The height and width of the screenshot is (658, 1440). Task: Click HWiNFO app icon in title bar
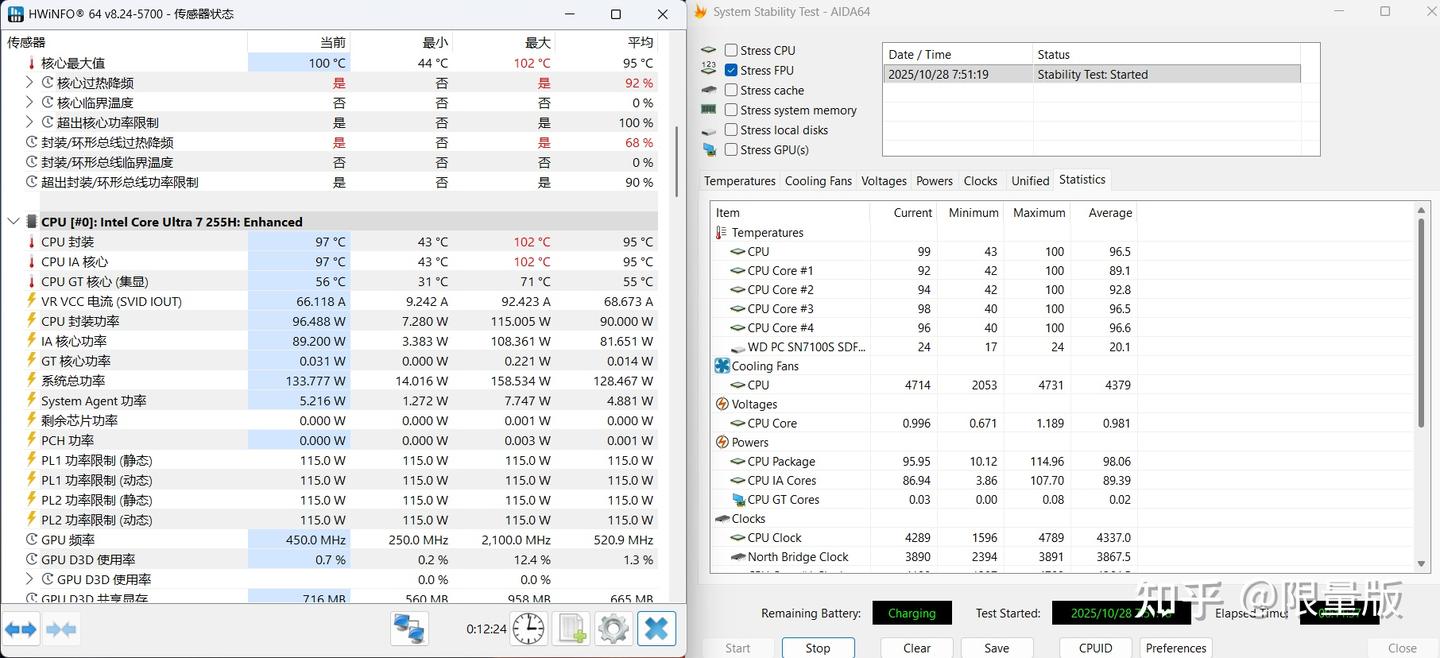16,13
